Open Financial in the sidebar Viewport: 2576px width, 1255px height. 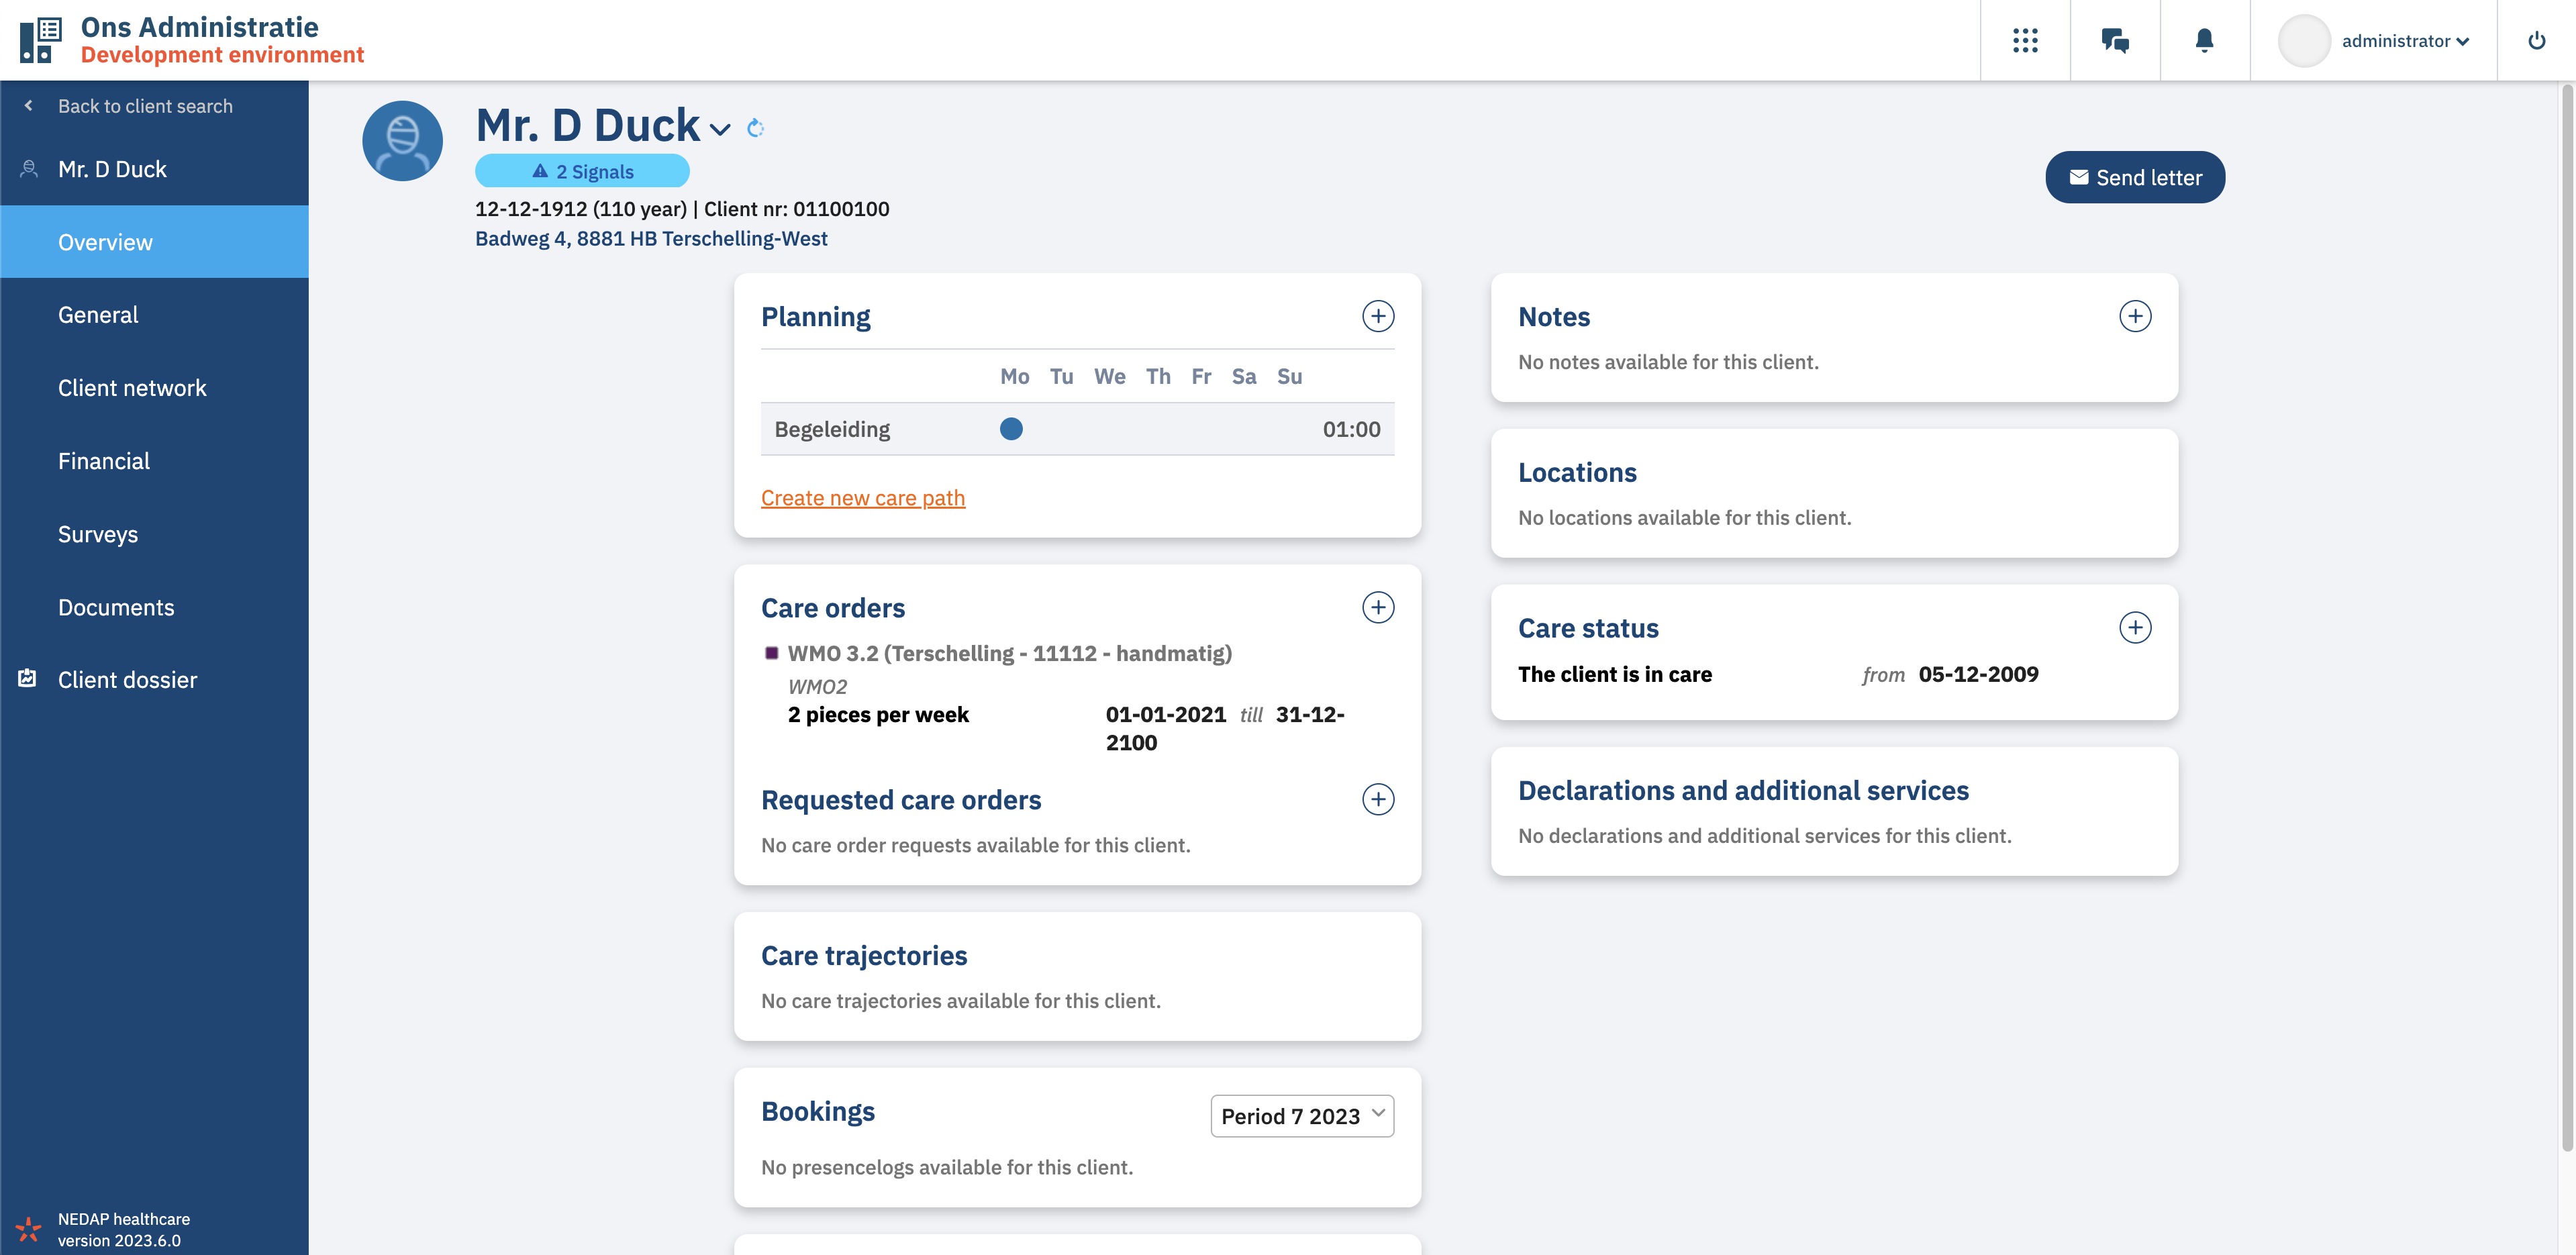pyautogui.click(x=155, y=461)
